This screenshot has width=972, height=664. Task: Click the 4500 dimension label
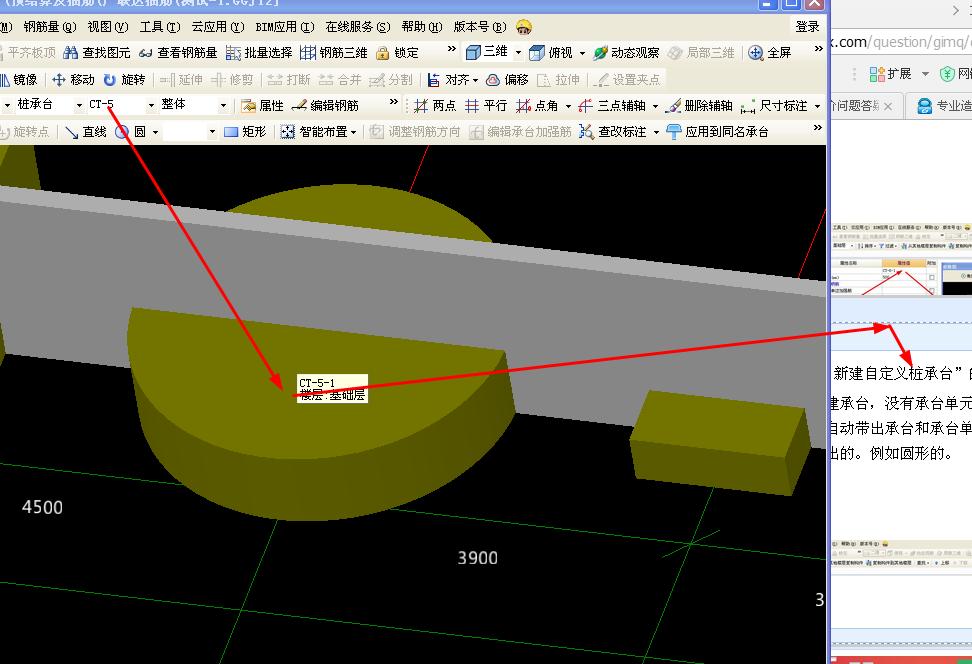pyautogui.click(x=42, y=507)
